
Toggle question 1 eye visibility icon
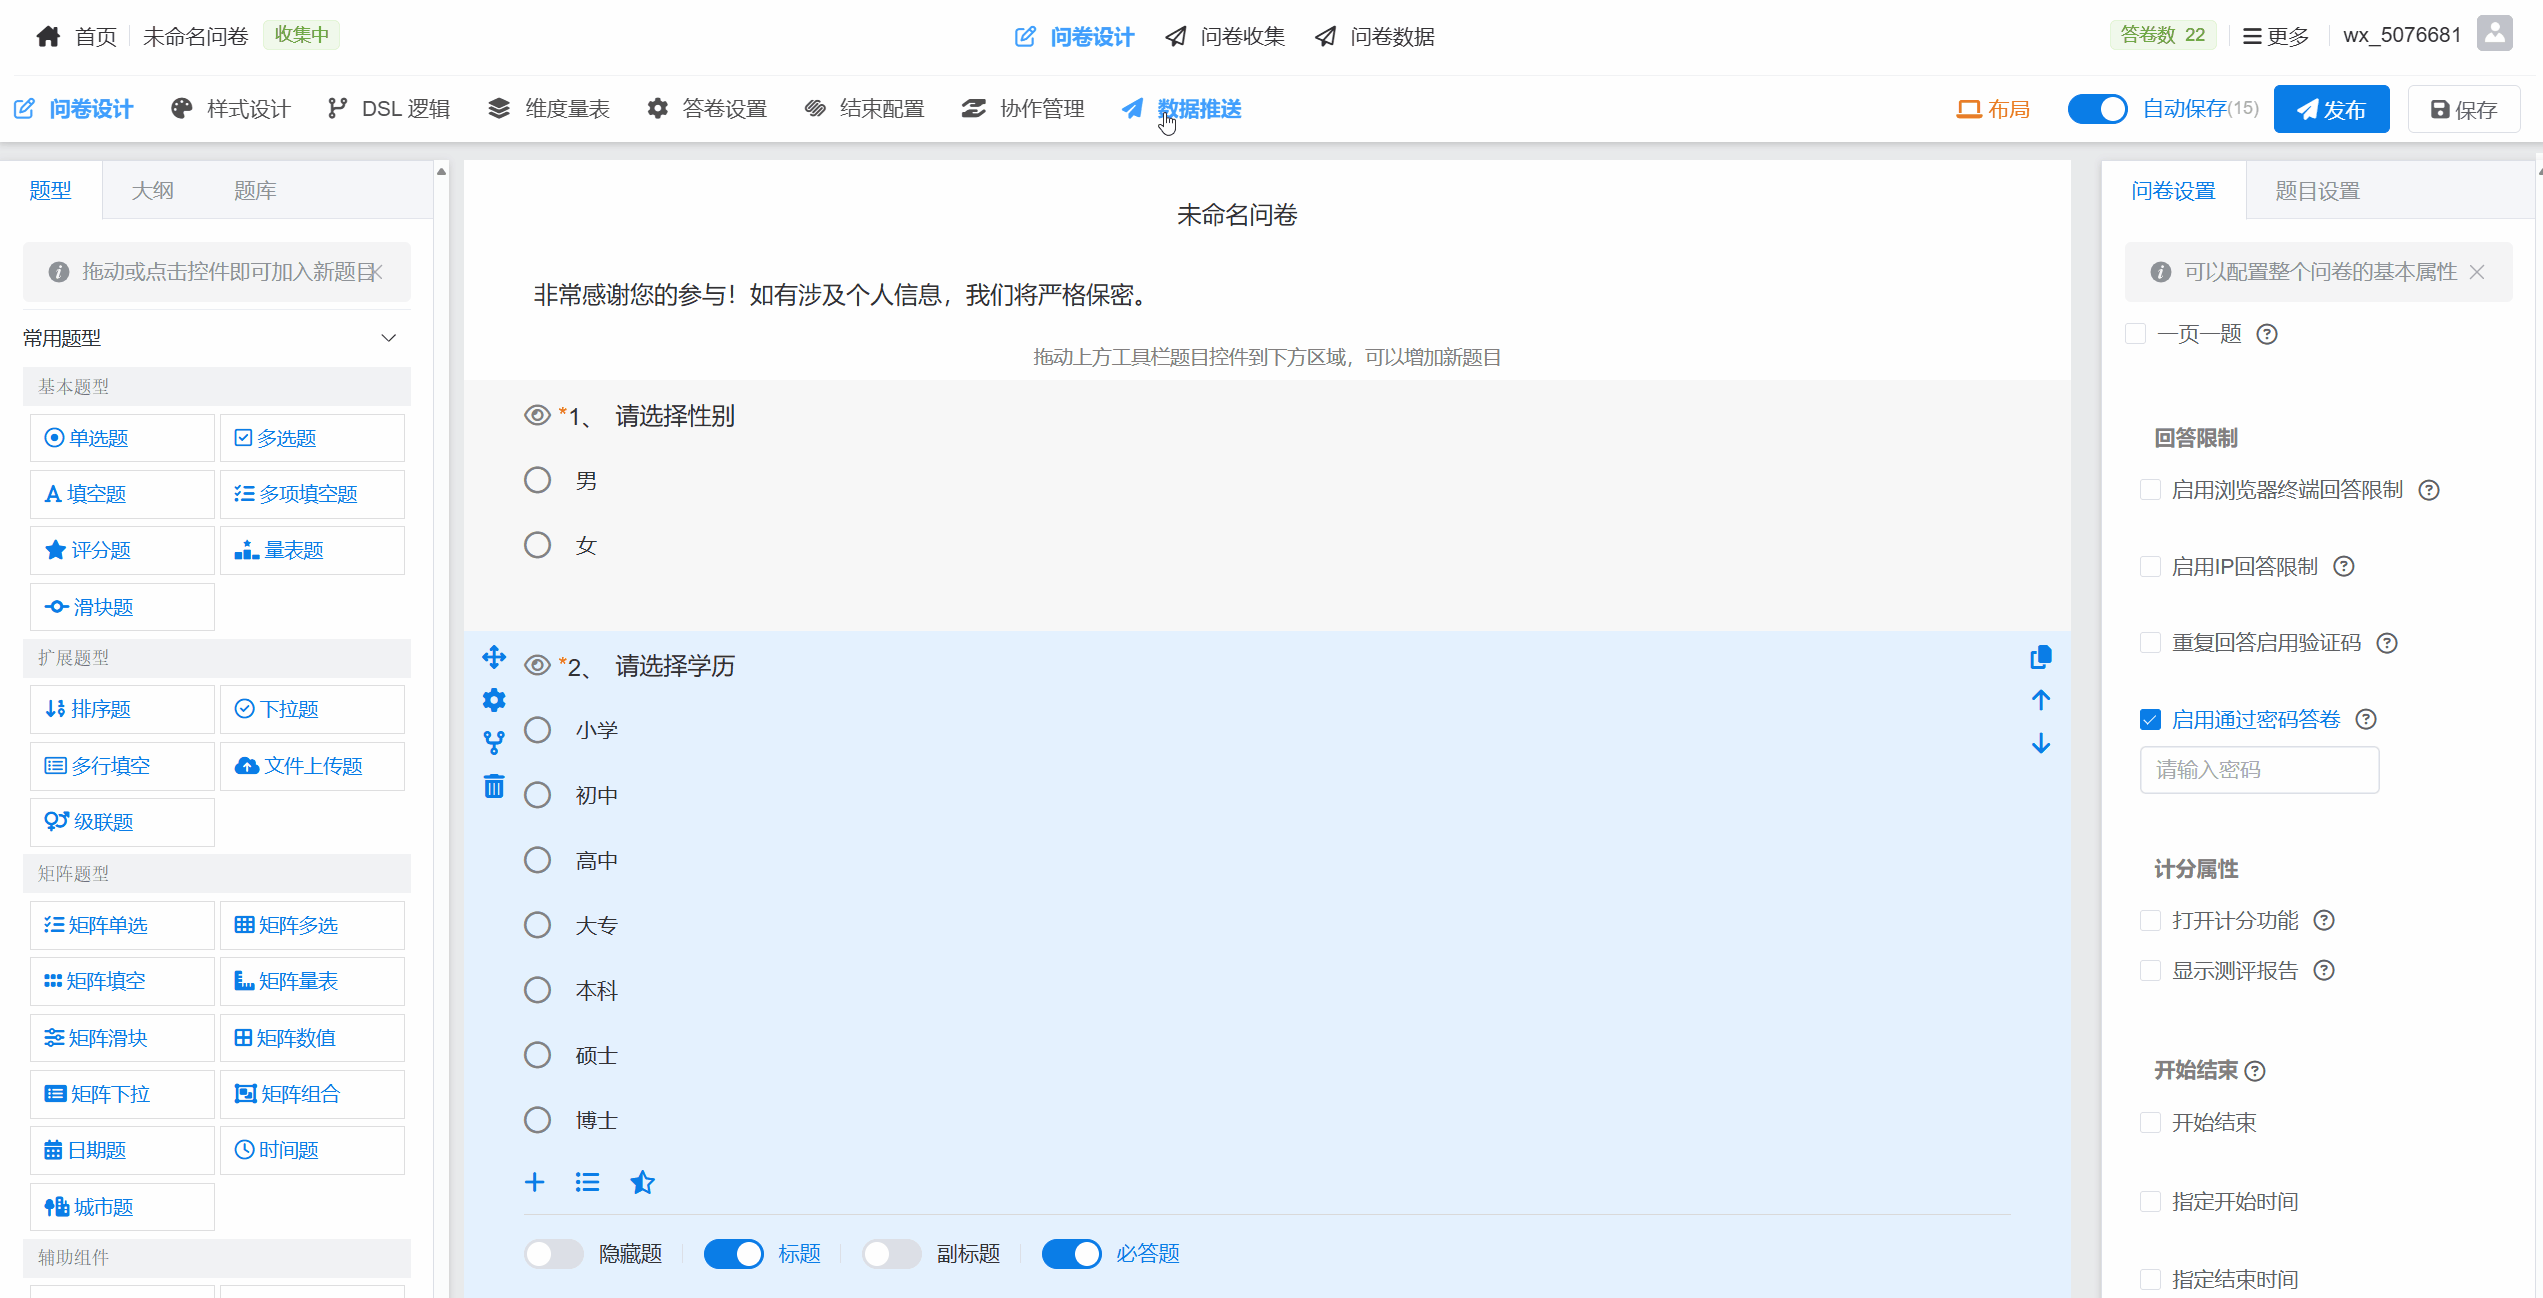(x=537, y=415)
